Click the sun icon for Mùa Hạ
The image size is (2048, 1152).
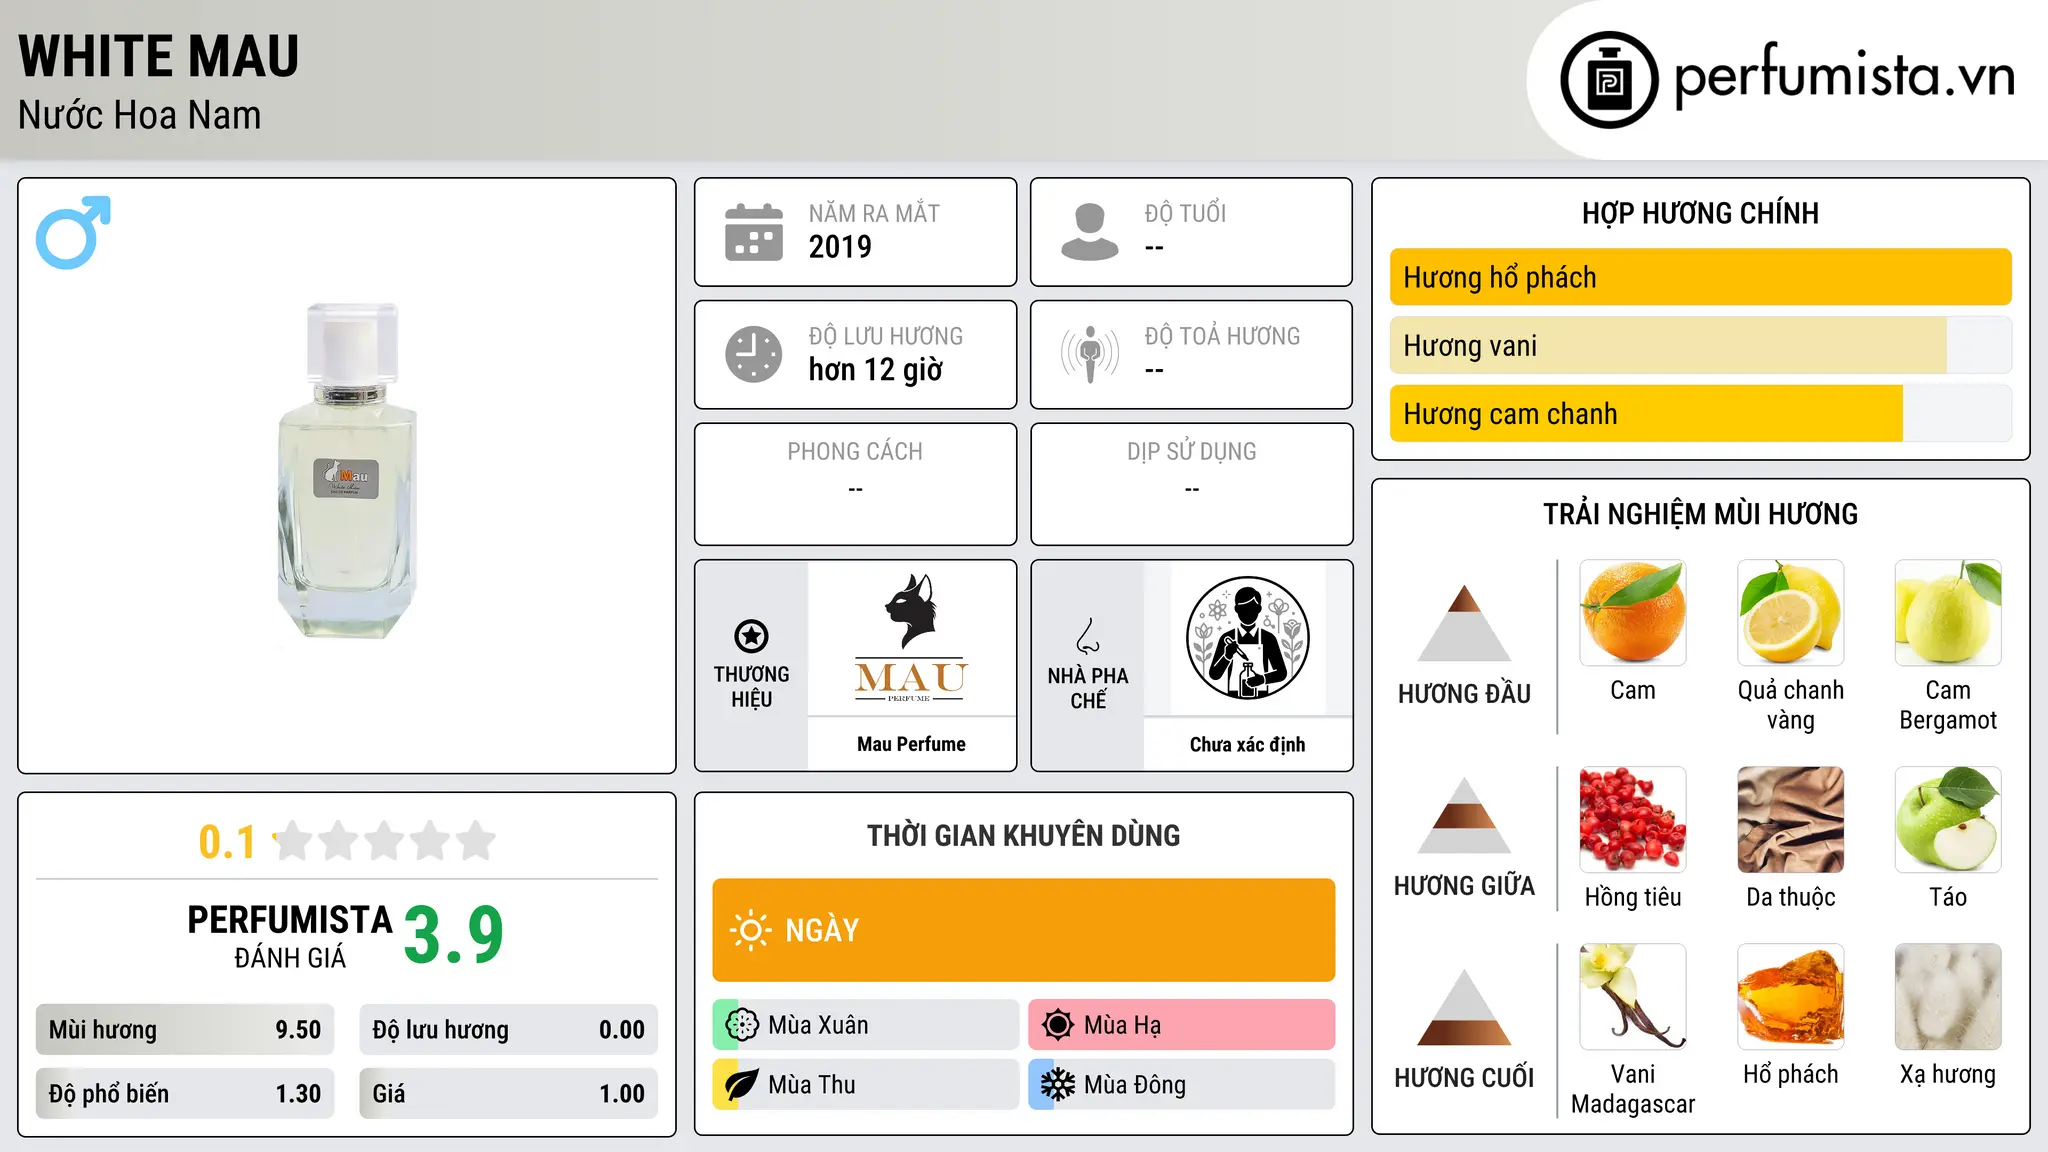point(1057,1025)
